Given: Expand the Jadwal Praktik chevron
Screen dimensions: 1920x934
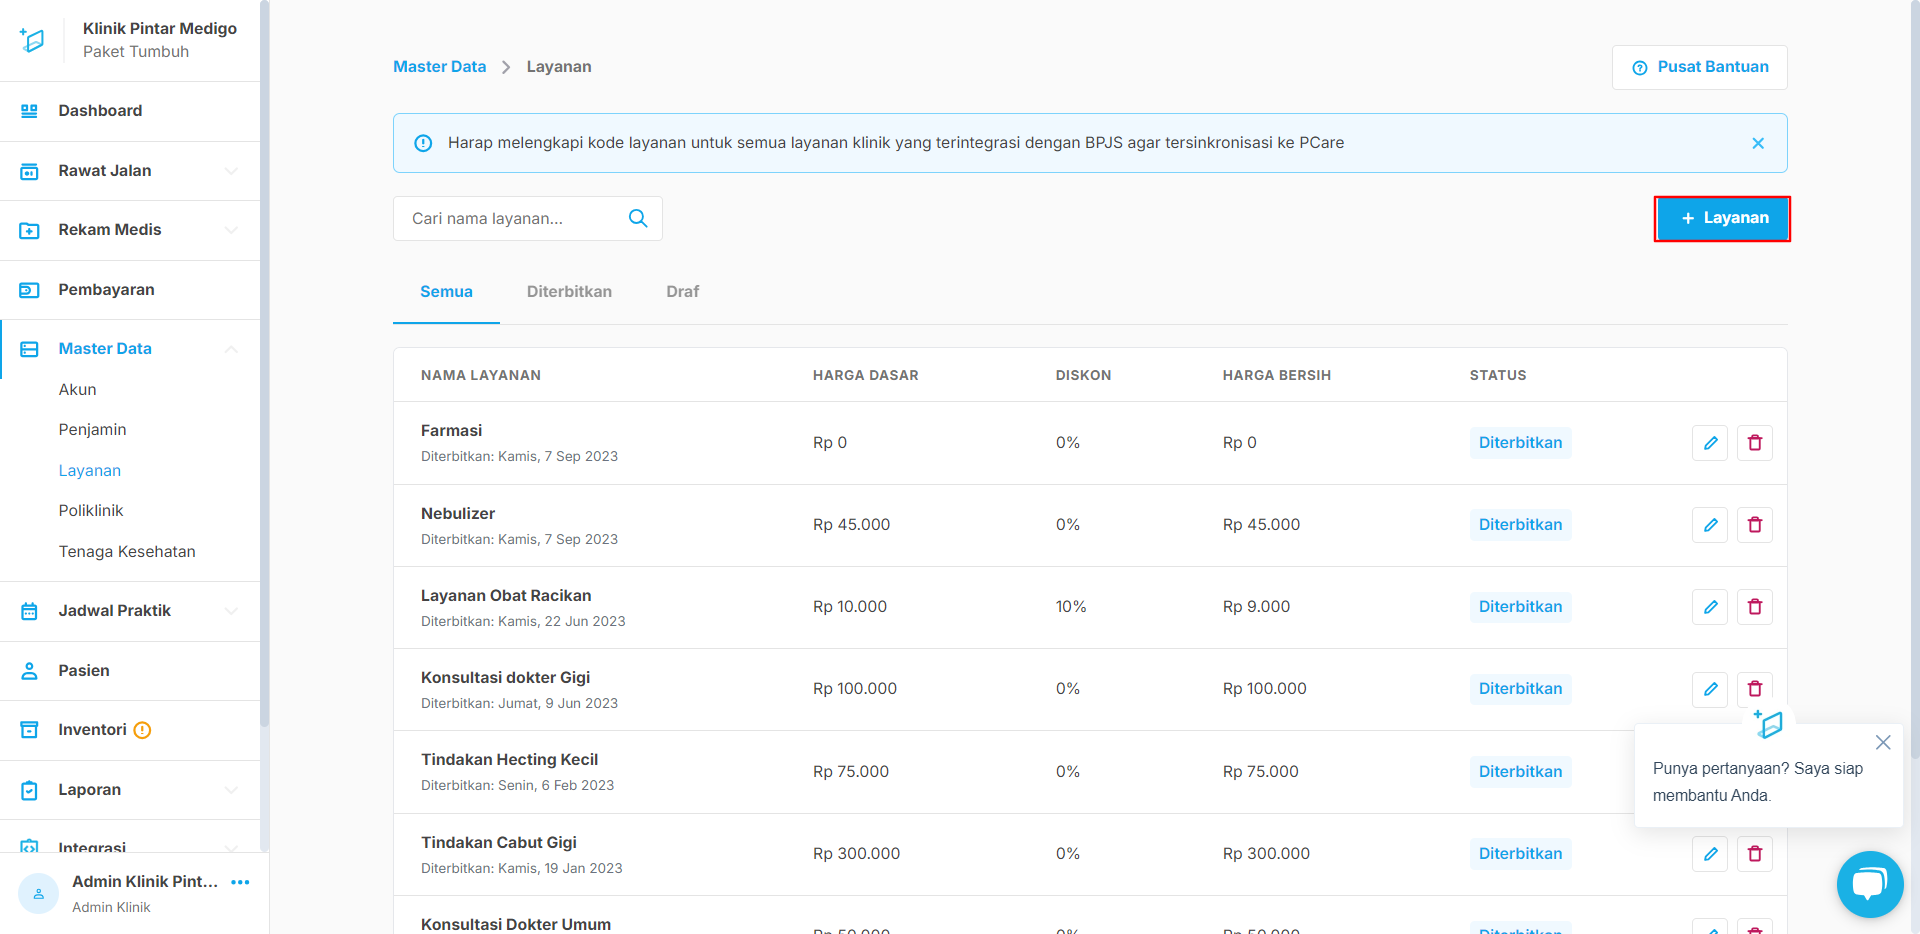Looking at the screenshot, I should click(231, 611).
